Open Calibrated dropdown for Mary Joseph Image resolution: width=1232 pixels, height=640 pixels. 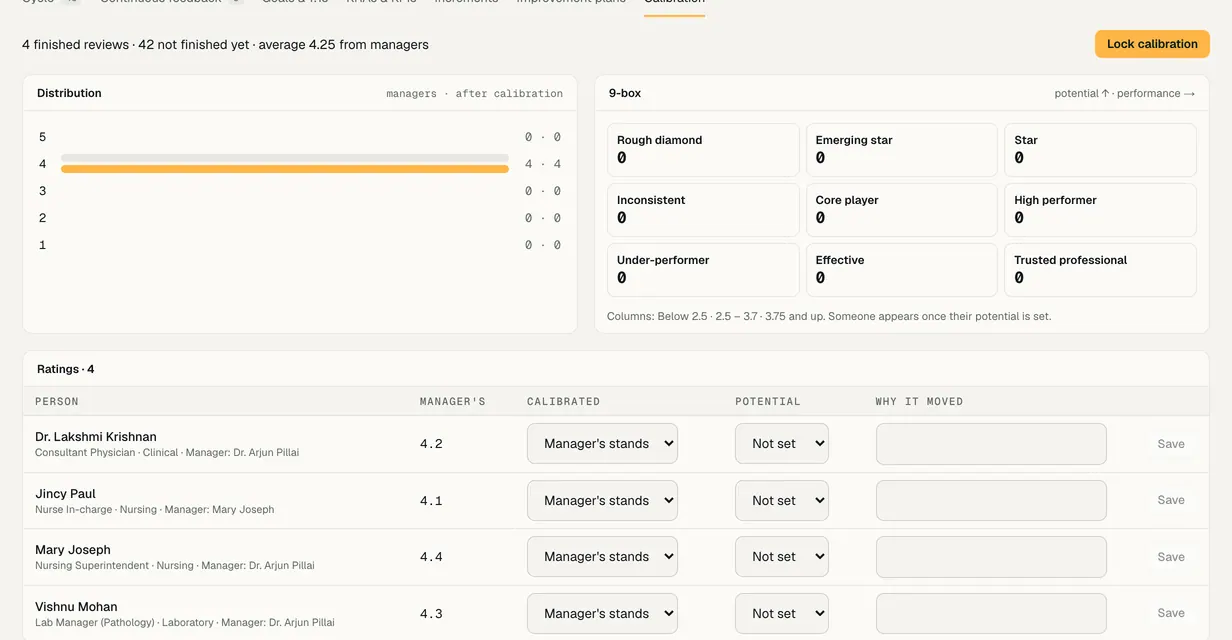pyautogui.click(x=602, y=557)
